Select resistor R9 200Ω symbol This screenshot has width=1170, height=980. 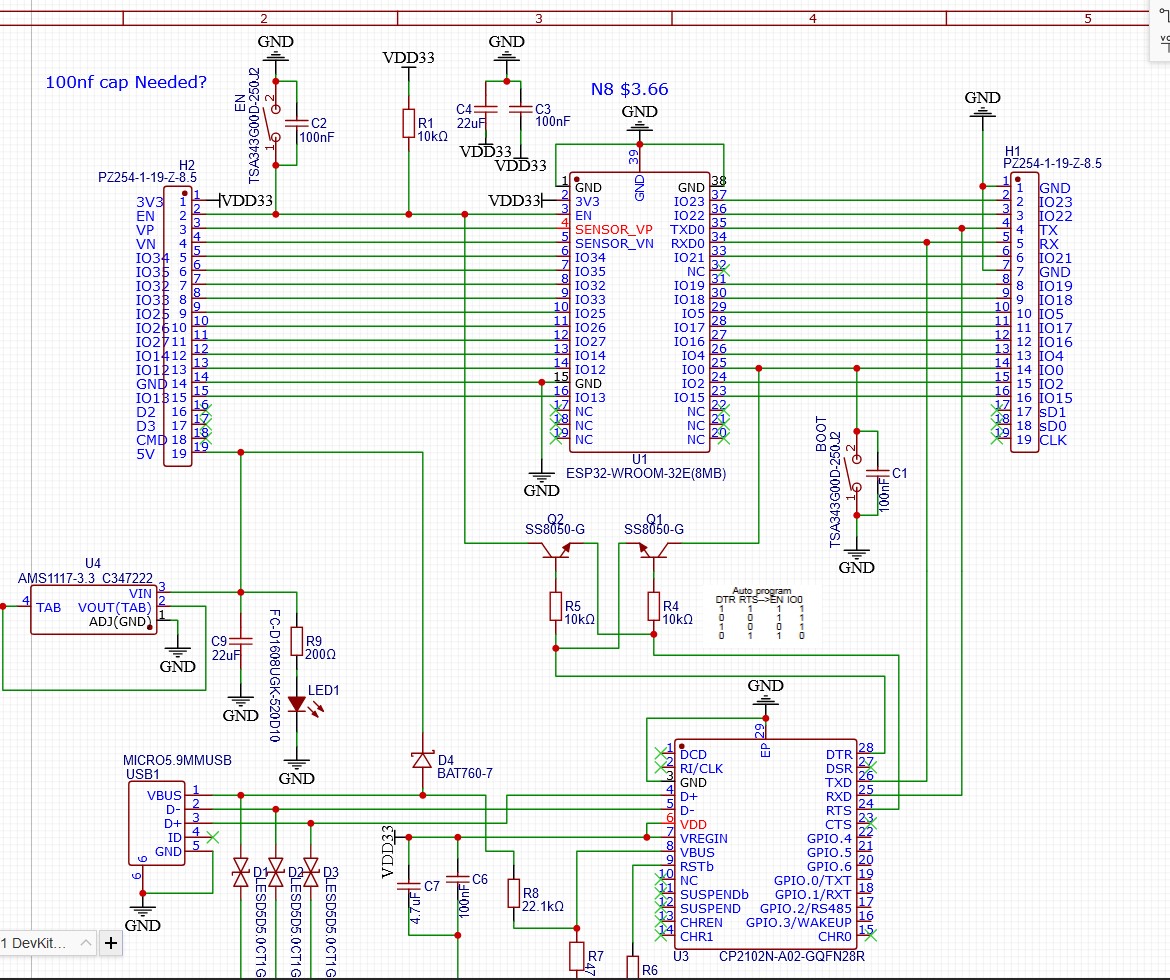(x=296, y=641)
